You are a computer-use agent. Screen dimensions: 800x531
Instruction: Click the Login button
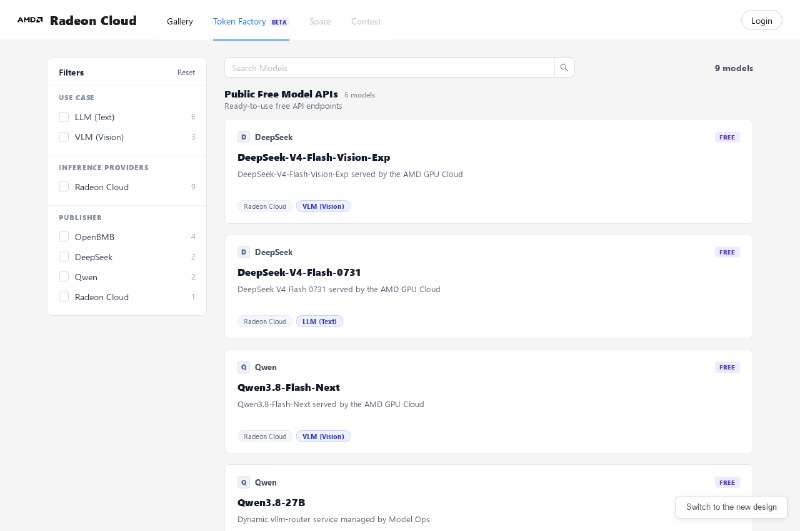[x=761, y=21]
